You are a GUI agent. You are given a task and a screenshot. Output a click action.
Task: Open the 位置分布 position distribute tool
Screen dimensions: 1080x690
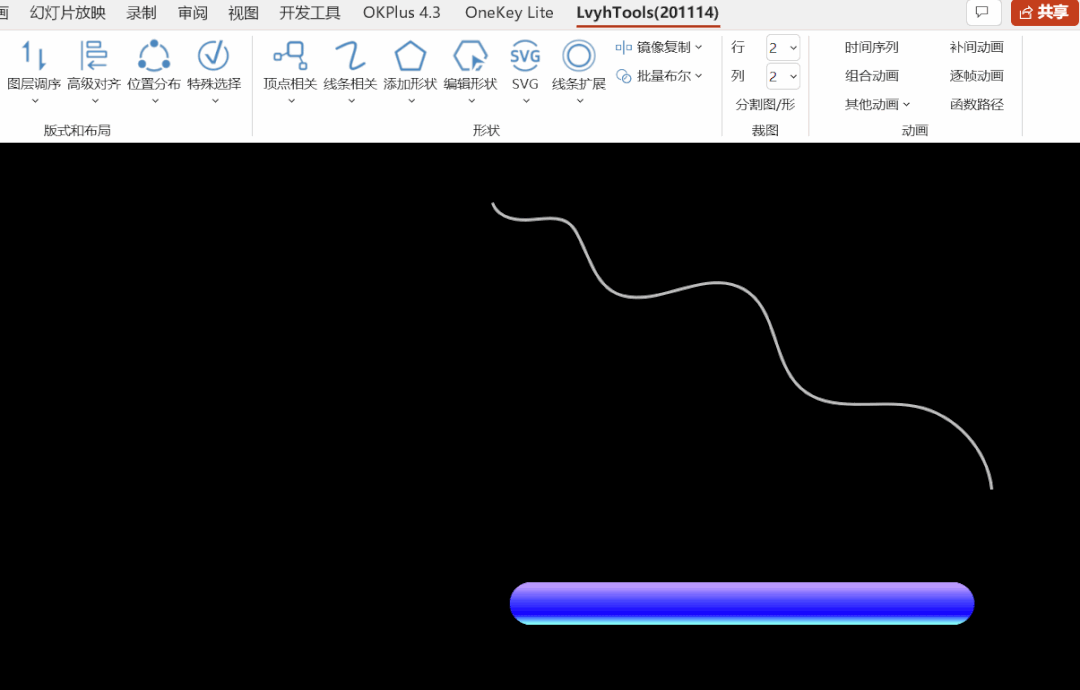coord(154,67)
